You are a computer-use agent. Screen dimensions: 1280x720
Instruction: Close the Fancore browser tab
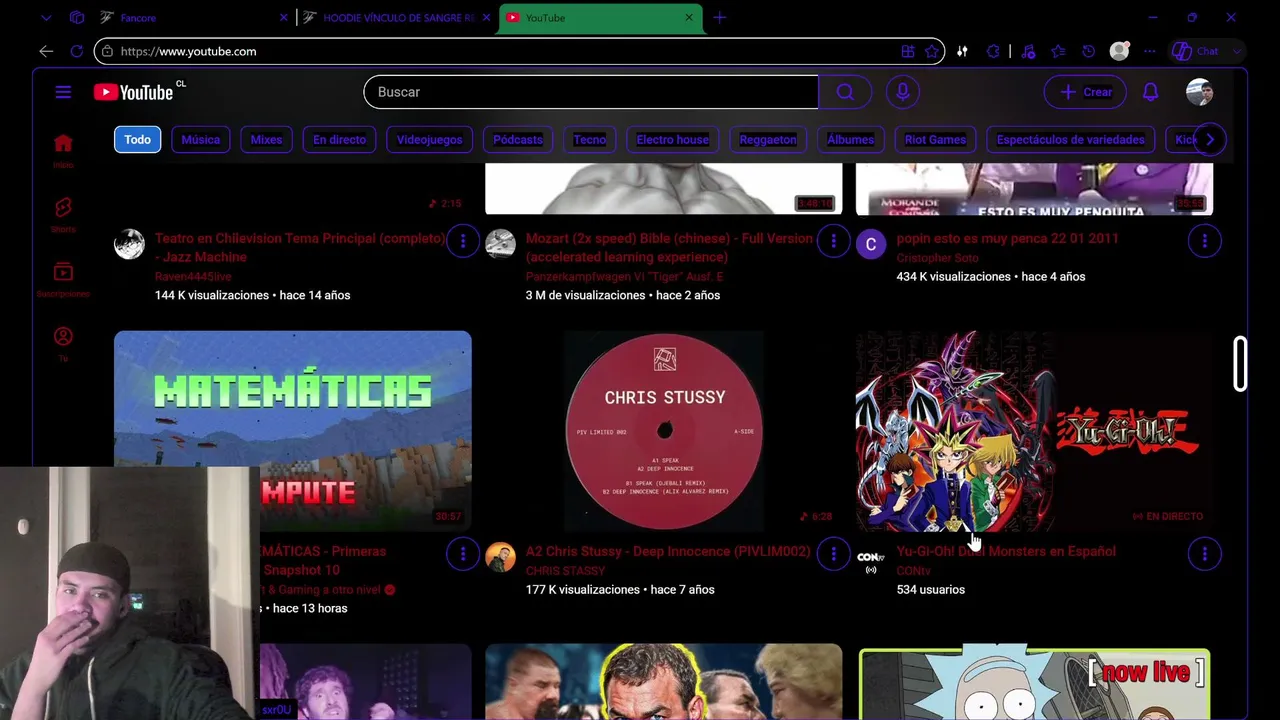(283, 18)
